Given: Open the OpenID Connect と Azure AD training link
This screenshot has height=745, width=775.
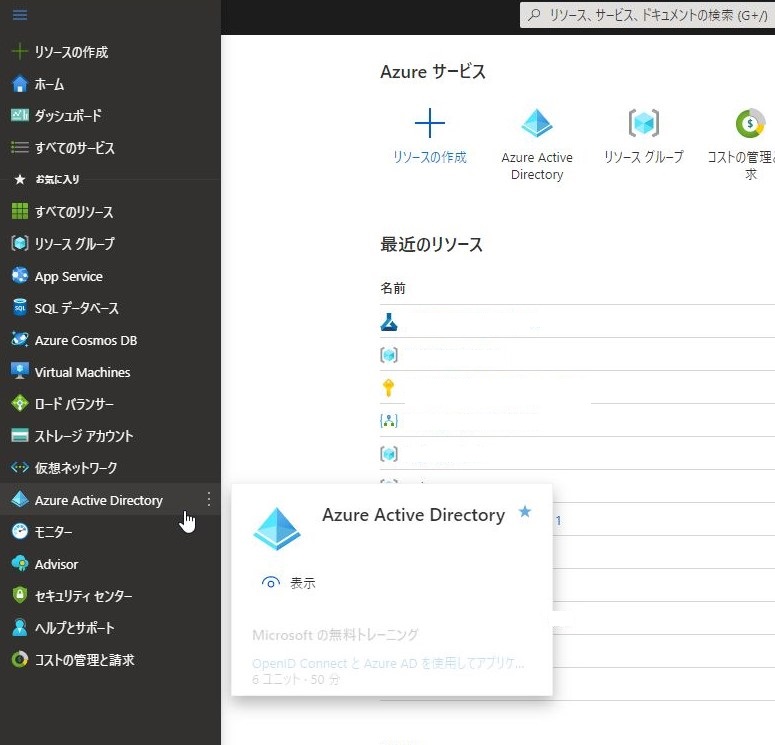Looking at the screenshot, I should coord(388,663).
